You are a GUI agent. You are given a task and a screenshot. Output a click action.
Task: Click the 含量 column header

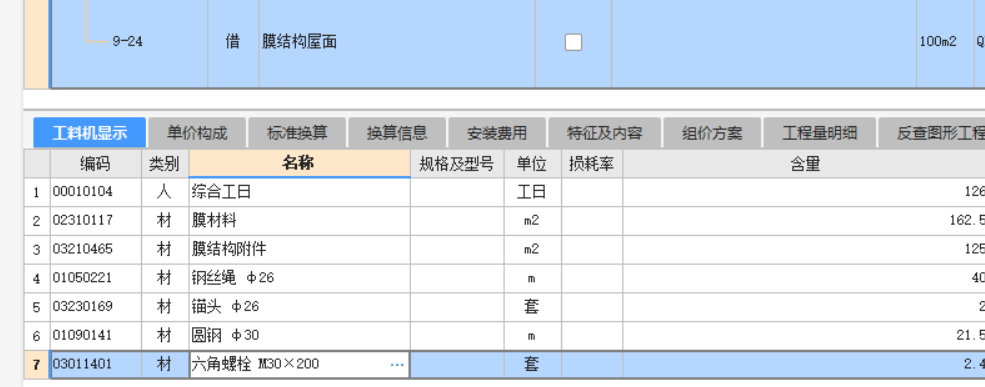coord(804,164)
